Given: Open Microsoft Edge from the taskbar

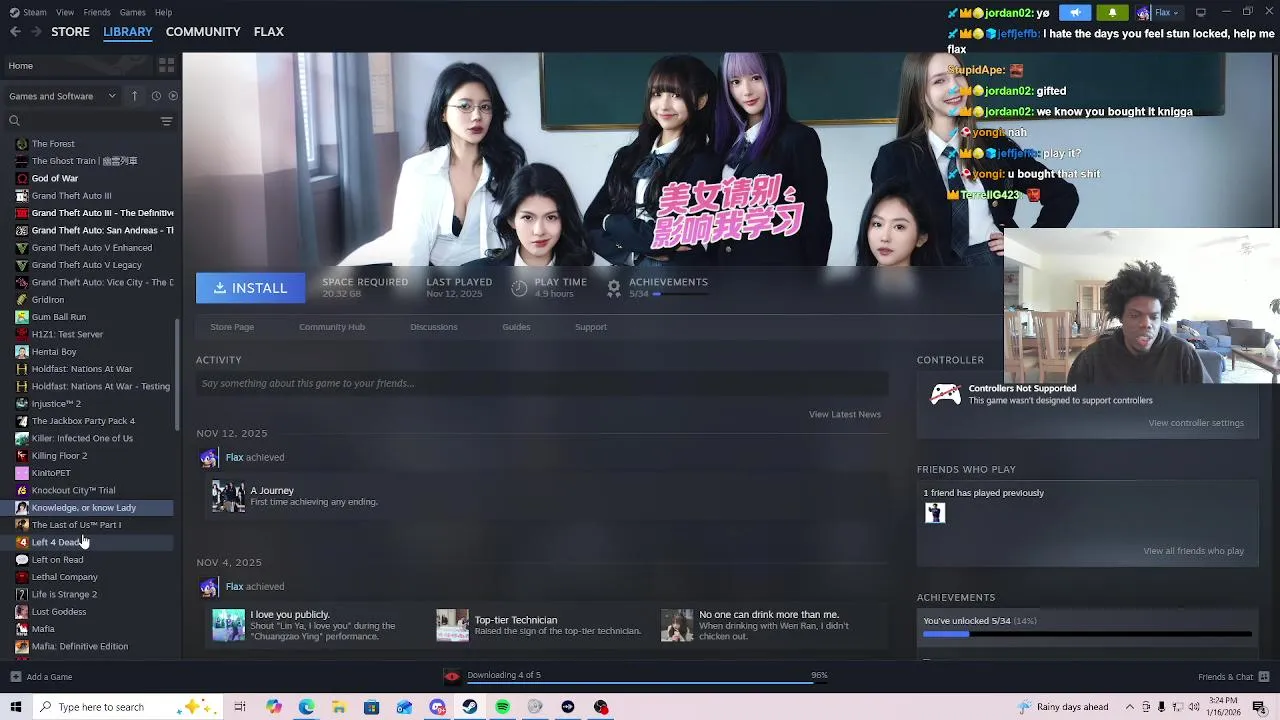Looking at the screenshot, I should coord(306,707).
